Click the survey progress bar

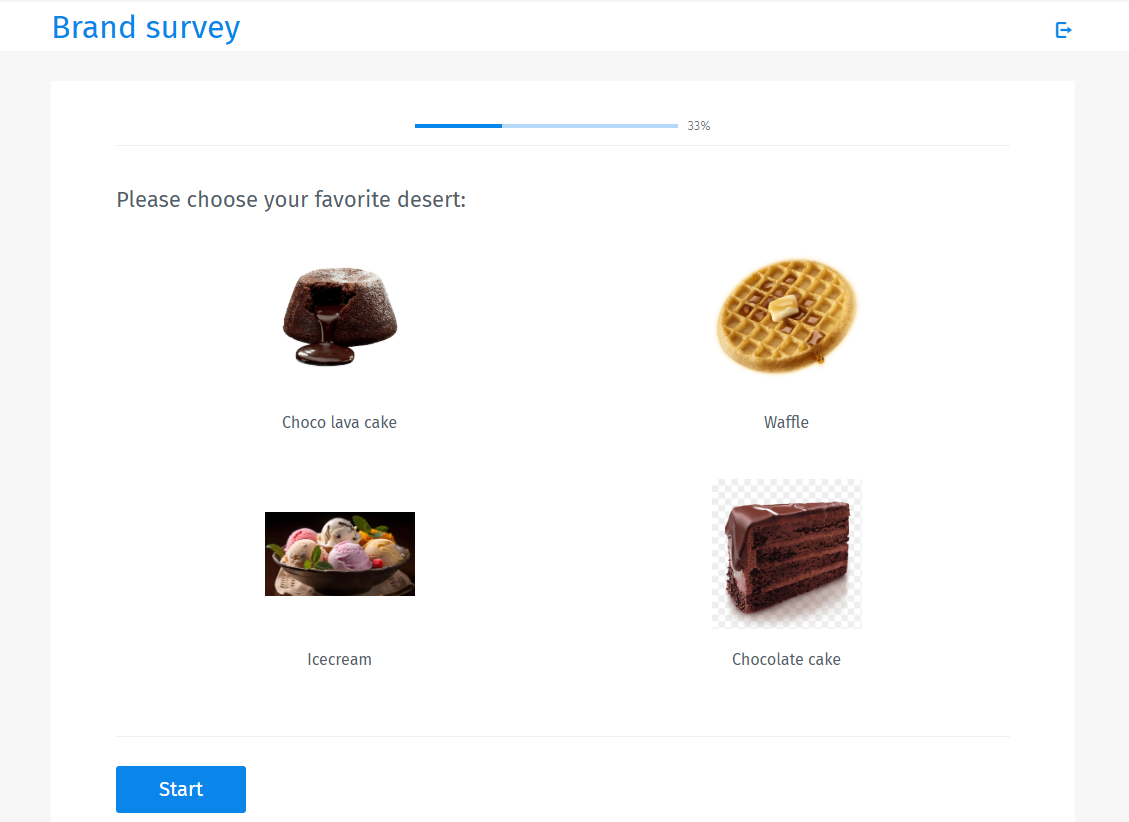(x=545, y=126)
